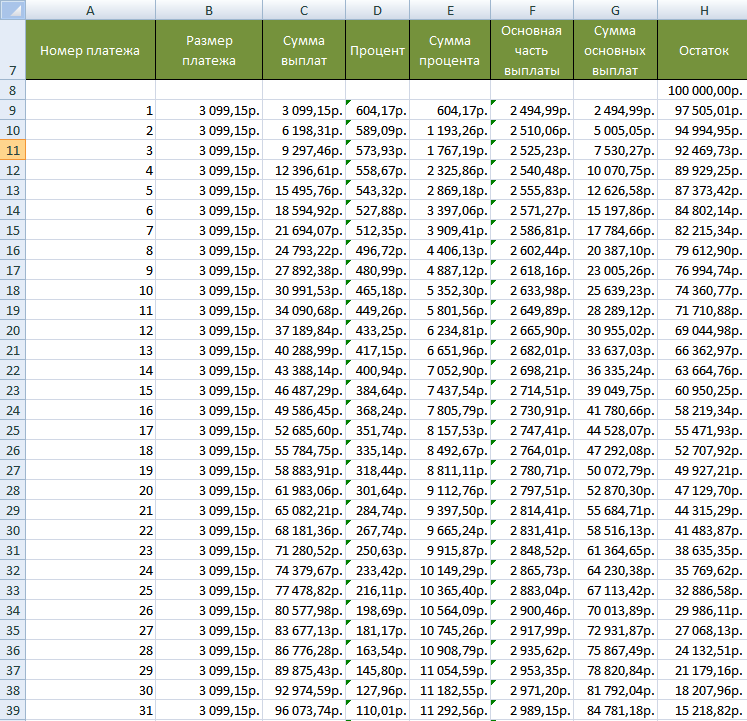Select cell with 110,01р.

377,711
